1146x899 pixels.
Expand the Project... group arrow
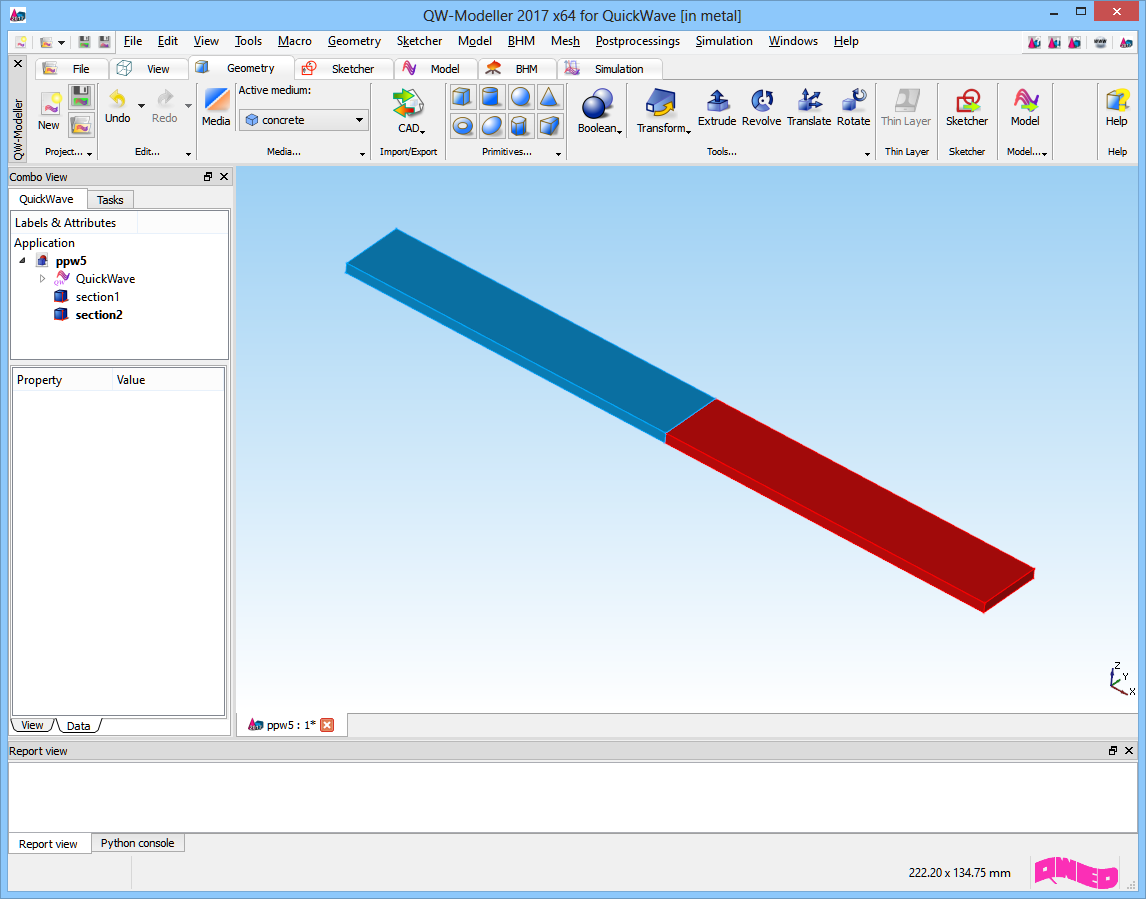90,153
